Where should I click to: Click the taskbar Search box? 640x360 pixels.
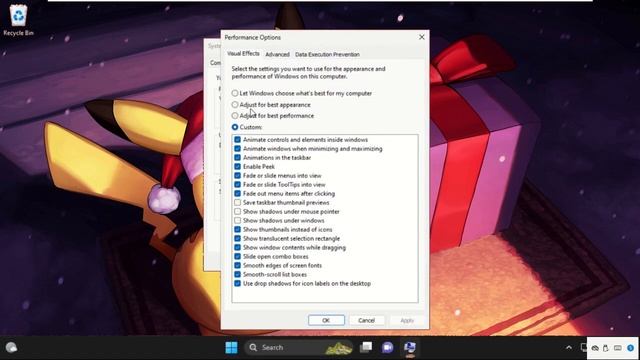click(299, 347)
